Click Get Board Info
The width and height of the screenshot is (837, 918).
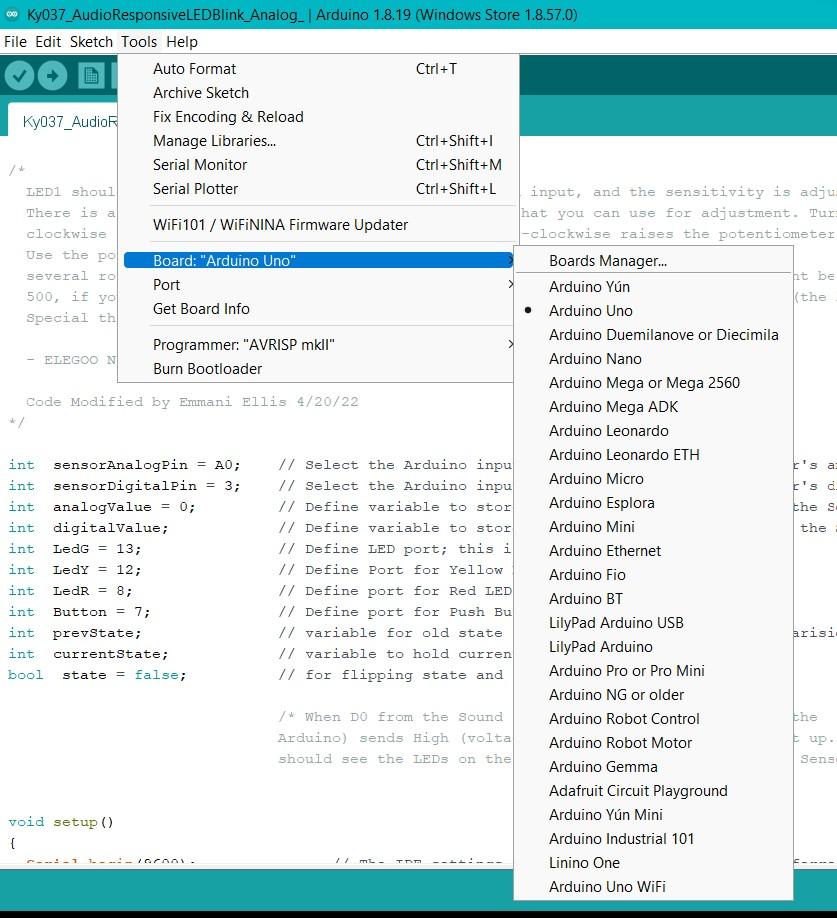318,309
